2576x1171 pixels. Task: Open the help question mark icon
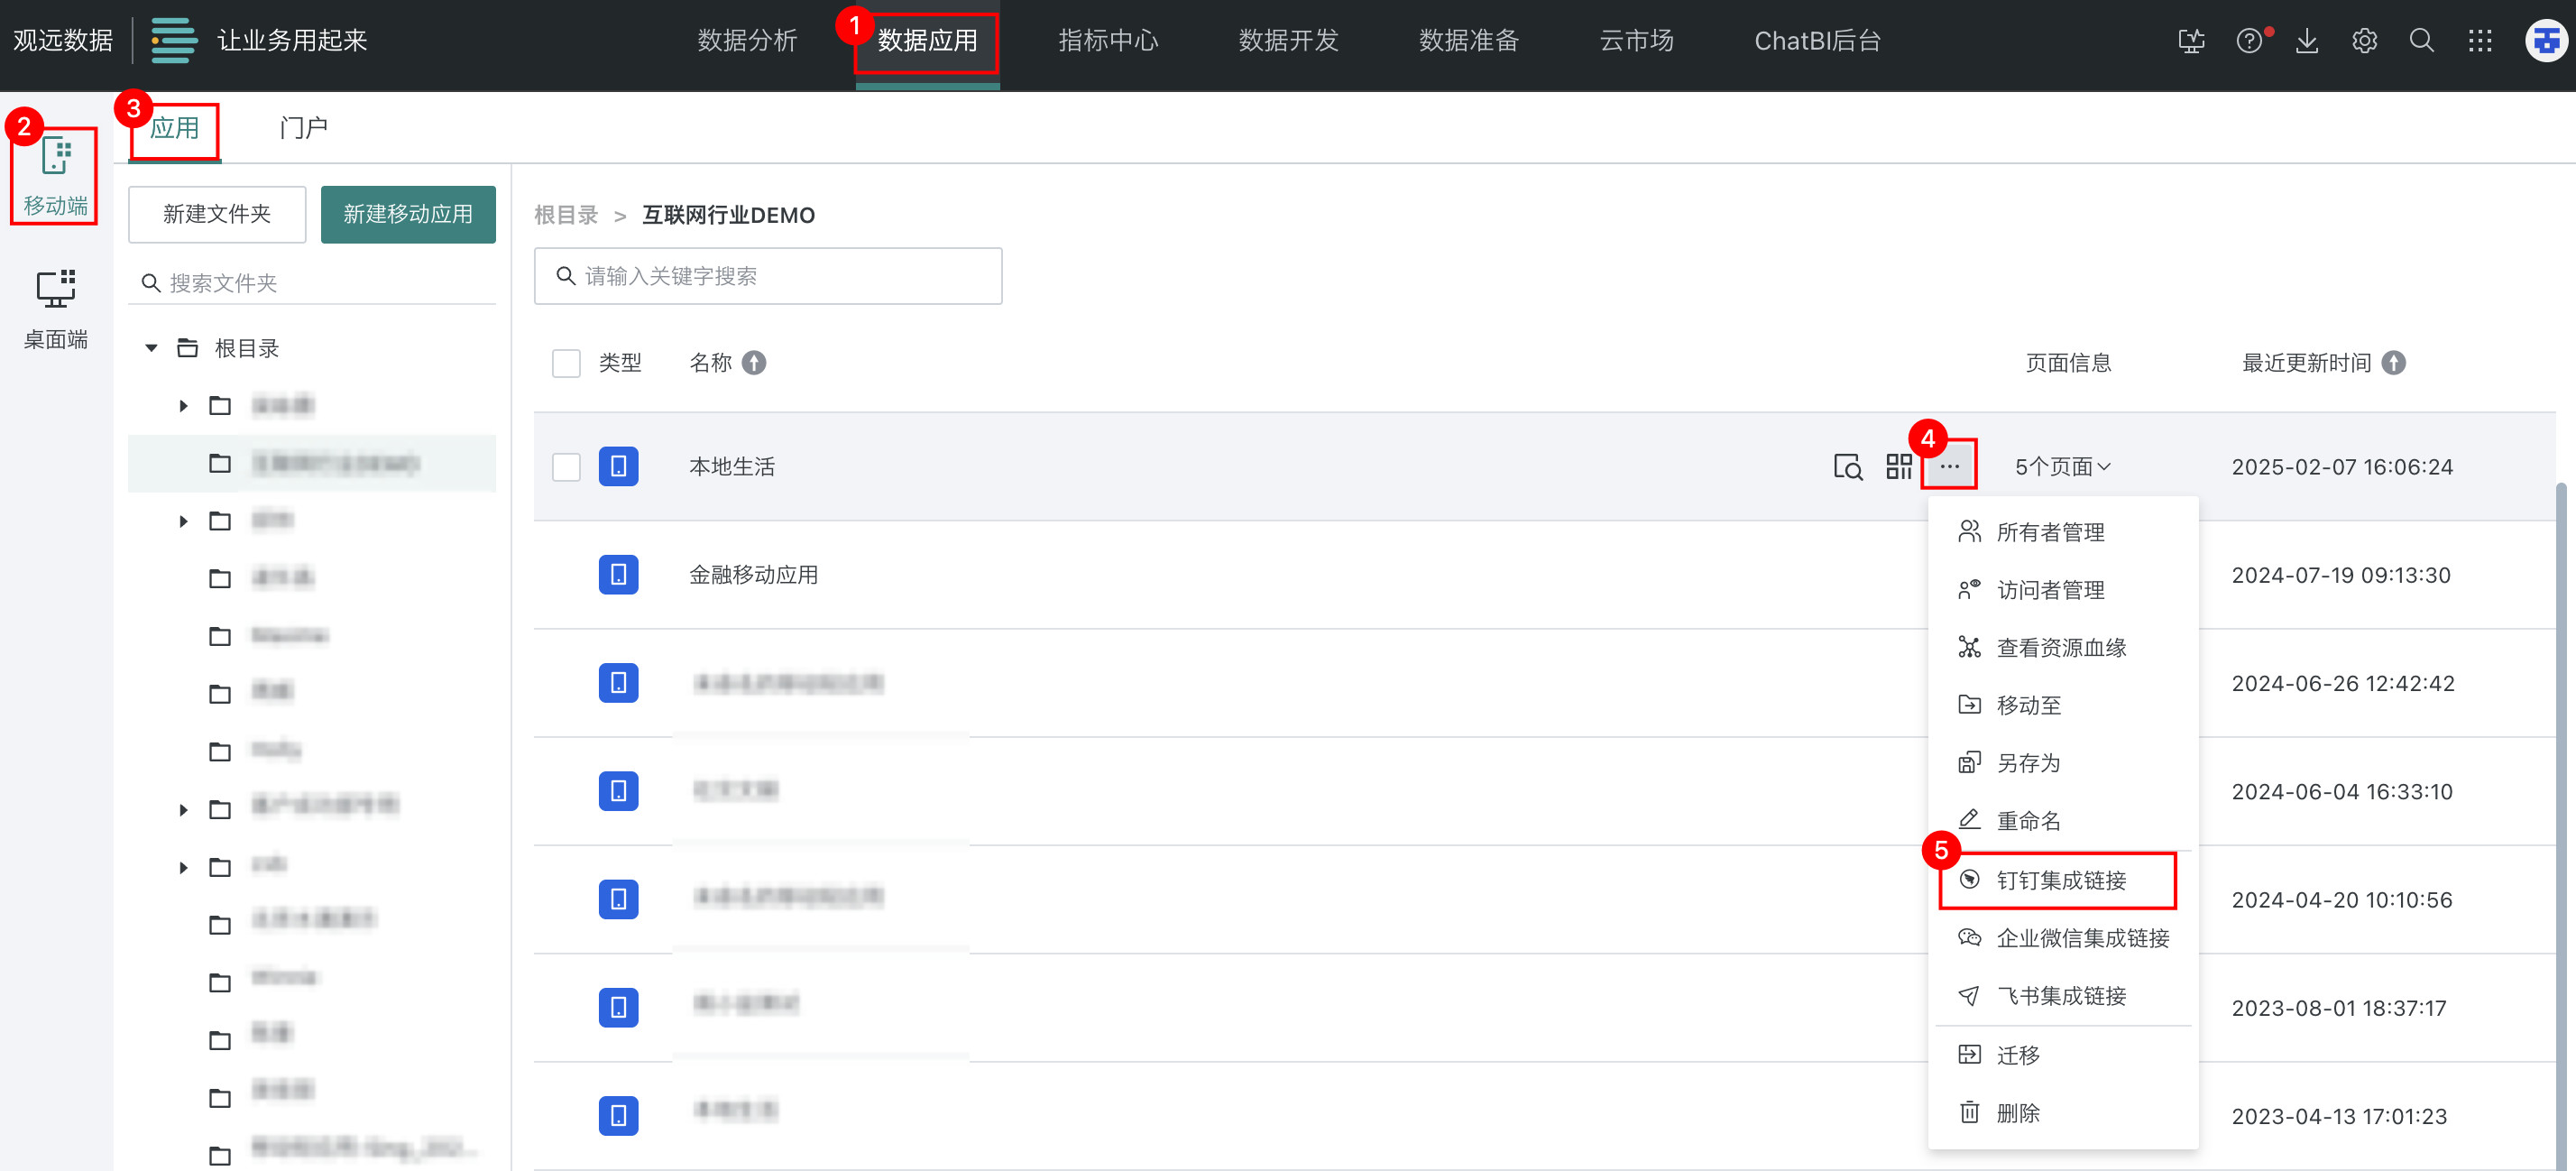point(2249,41)
